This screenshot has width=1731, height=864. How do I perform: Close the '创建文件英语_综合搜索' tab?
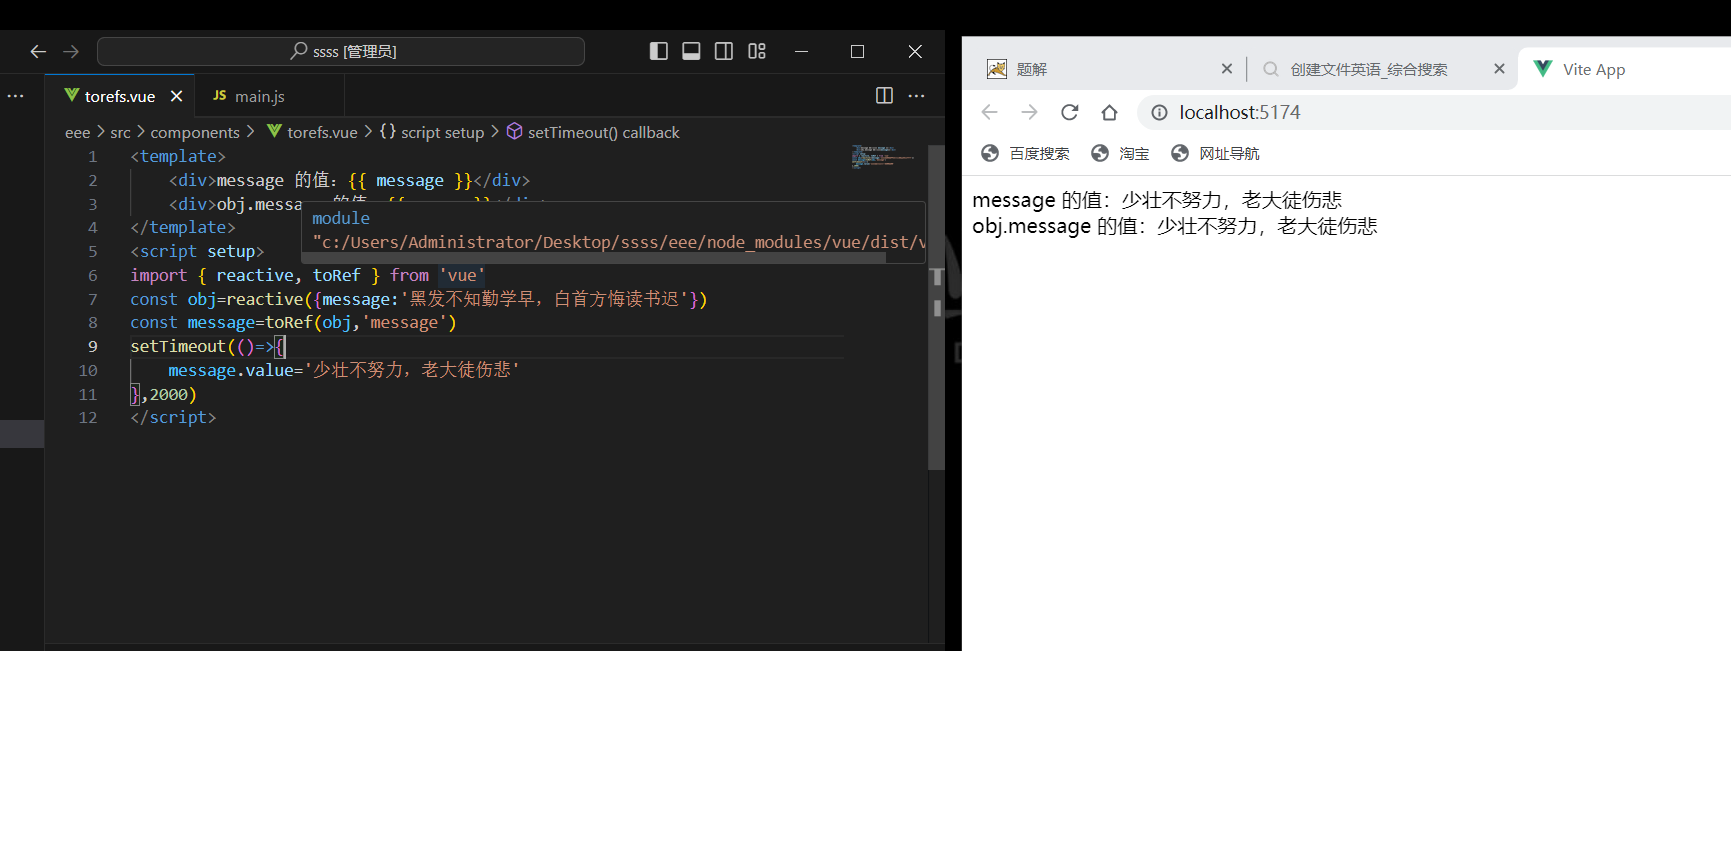[1499, 69]
